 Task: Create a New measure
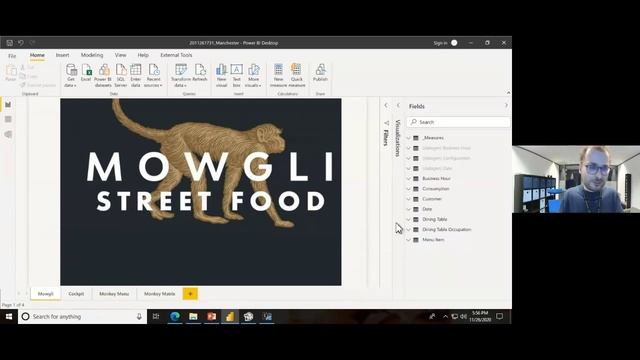point(278,75)
